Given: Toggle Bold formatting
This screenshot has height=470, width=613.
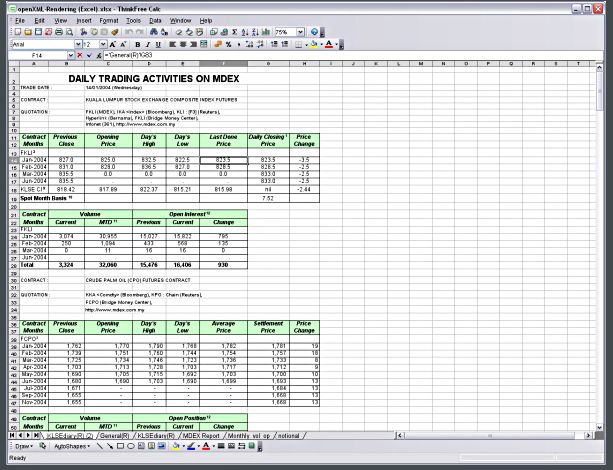Looking at the screenshot, I should [138, 45].
